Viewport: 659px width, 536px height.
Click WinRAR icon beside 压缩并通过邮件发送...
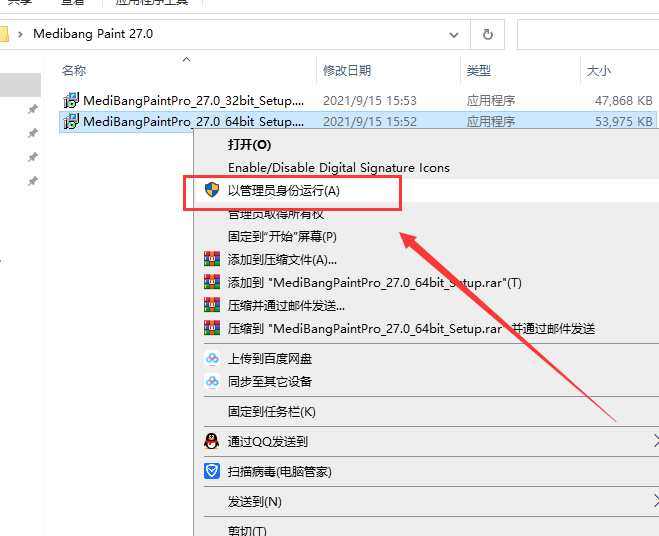point(212,305)
